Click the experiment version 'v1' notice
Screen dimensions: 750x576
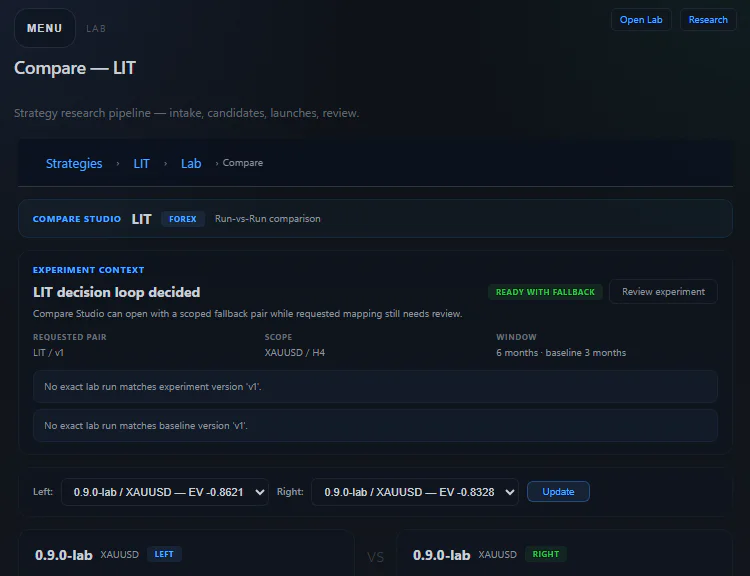375,387
